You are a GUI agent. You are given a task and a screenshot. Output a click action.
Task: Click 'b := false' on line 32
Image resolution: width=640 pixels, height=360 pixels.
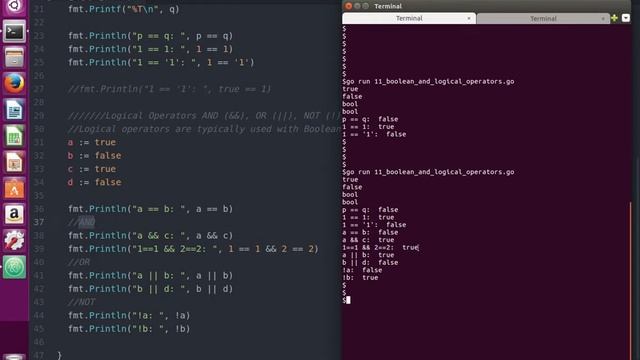[x=94, y=156]
